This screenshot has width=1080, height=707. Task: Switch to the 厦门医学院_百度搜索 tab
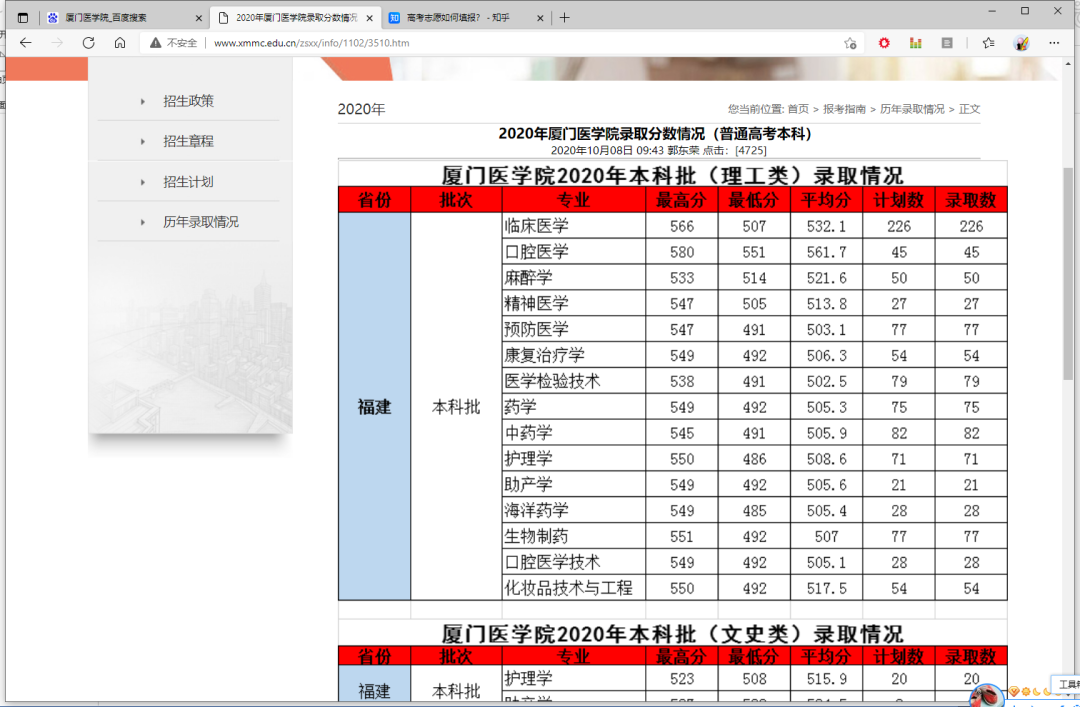click(105, 16)
